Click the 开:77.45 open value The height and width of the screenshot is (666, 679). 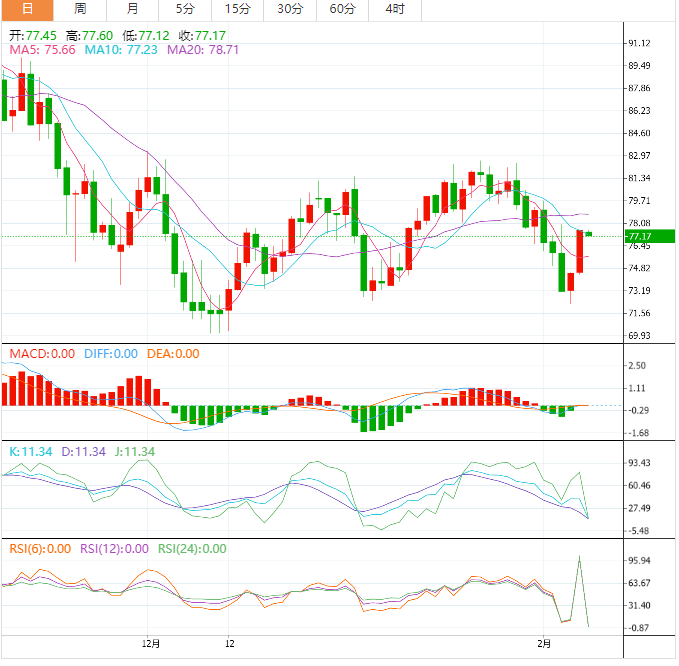pyautogui.click(x=33, y=36)
